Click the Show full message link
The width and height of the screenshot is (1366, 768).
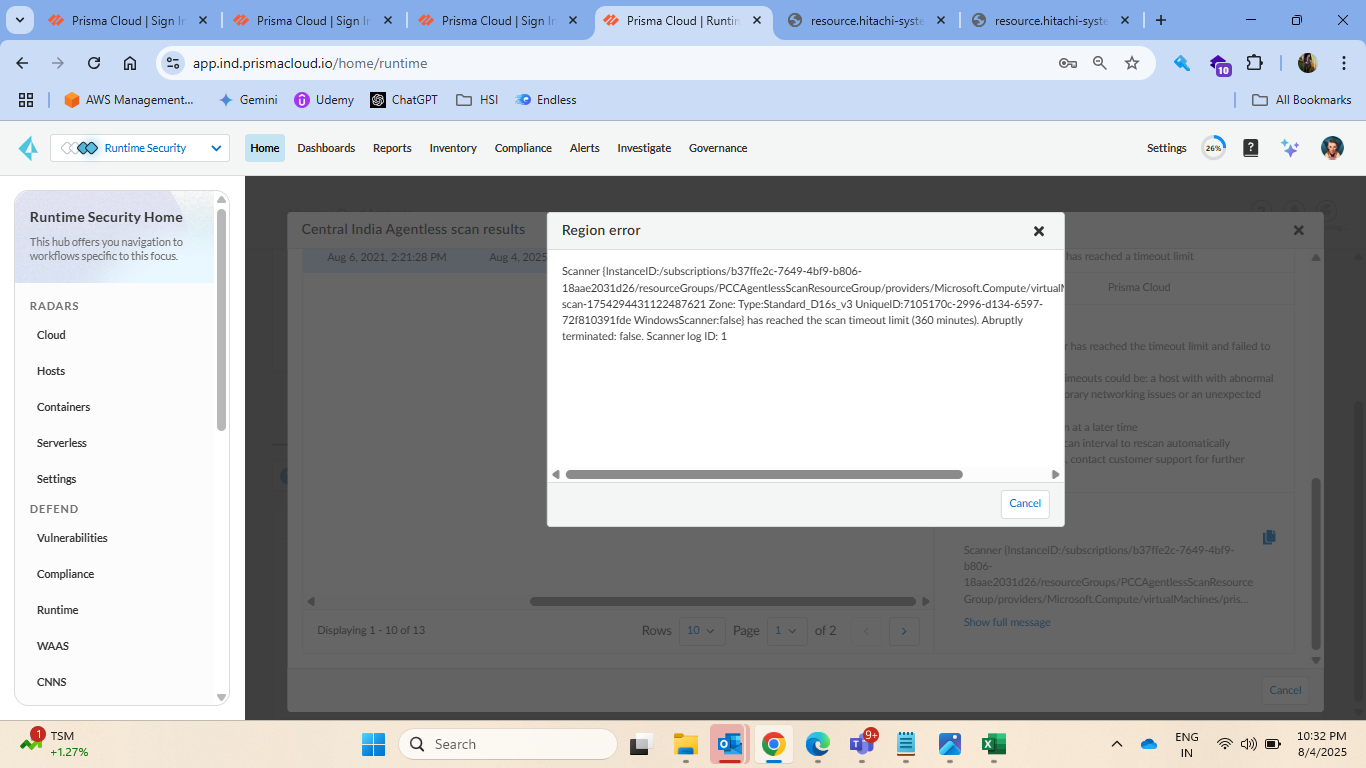pos(1006,622)
